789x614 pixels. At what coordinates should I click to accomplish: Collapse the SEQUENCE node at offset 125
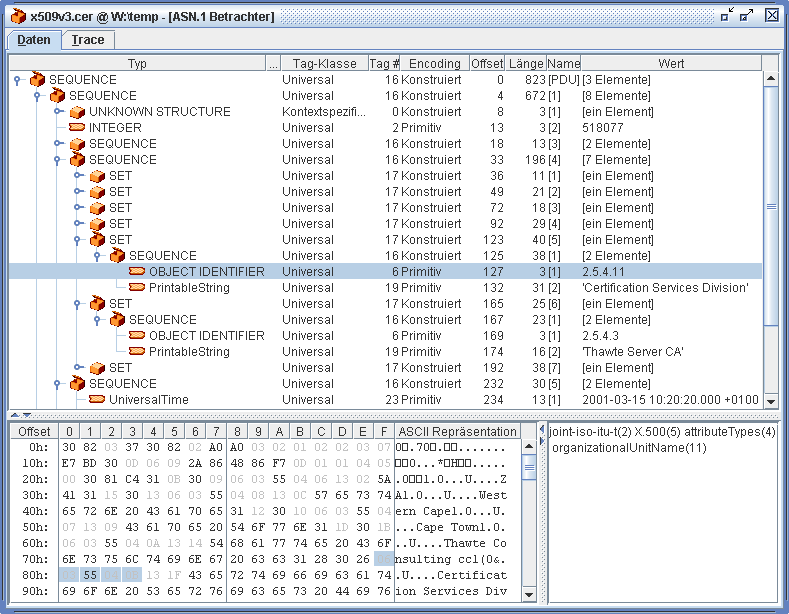[98, 256]
